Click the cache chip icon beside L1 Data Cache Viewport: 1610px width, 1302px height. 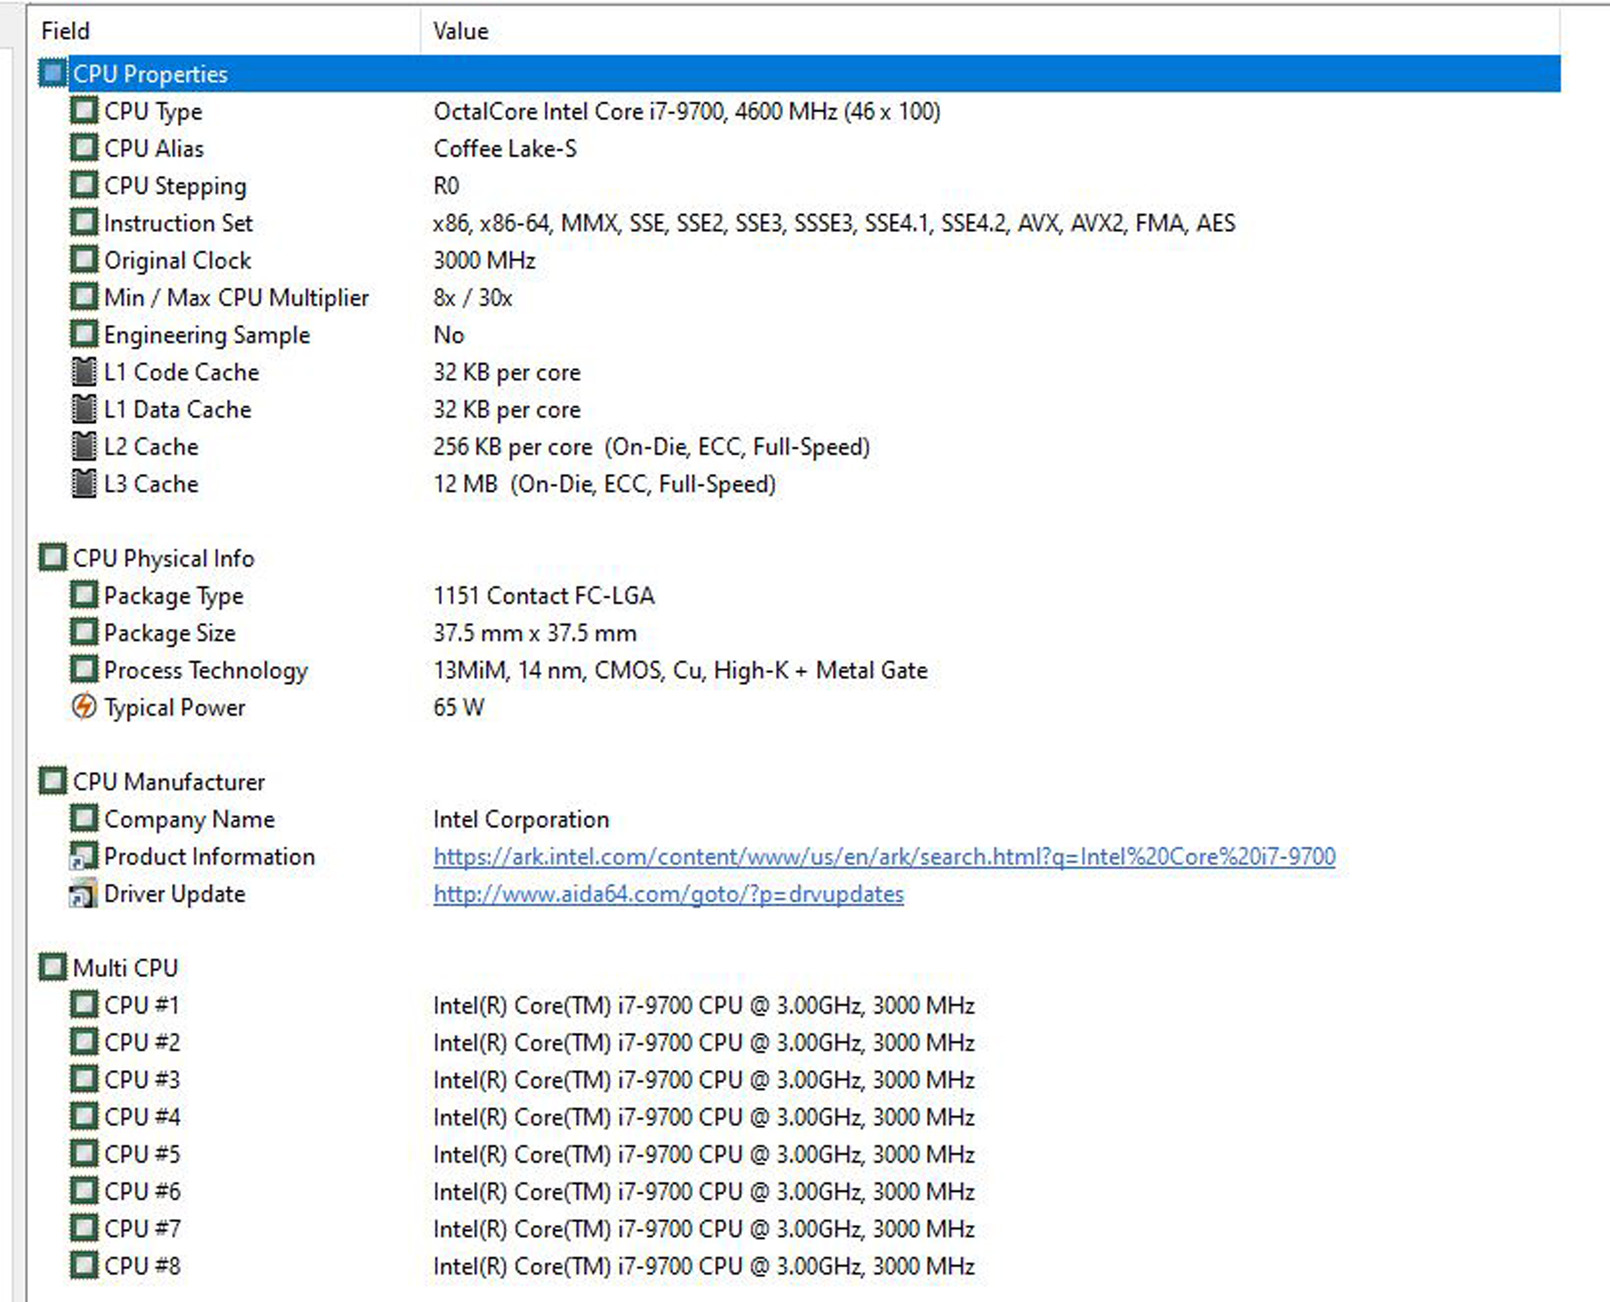[84, 409]
